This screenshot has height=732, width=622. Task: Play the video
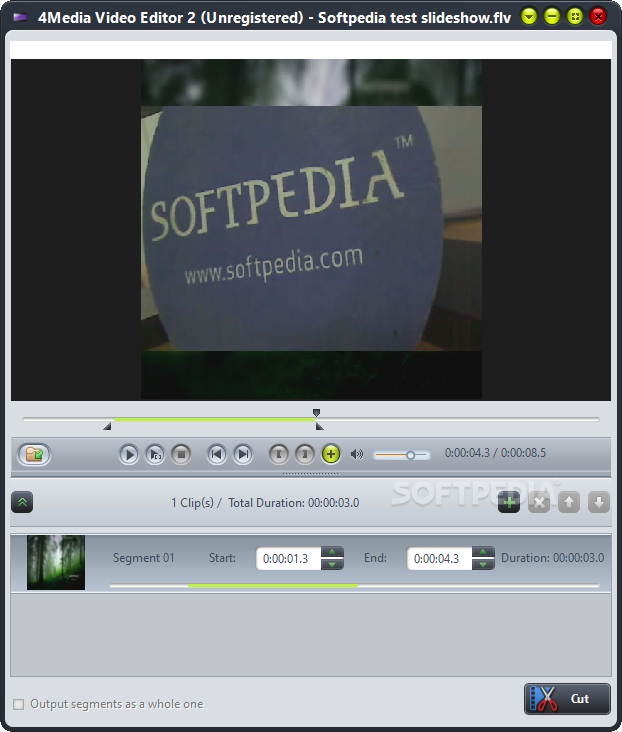coord(129,454)
